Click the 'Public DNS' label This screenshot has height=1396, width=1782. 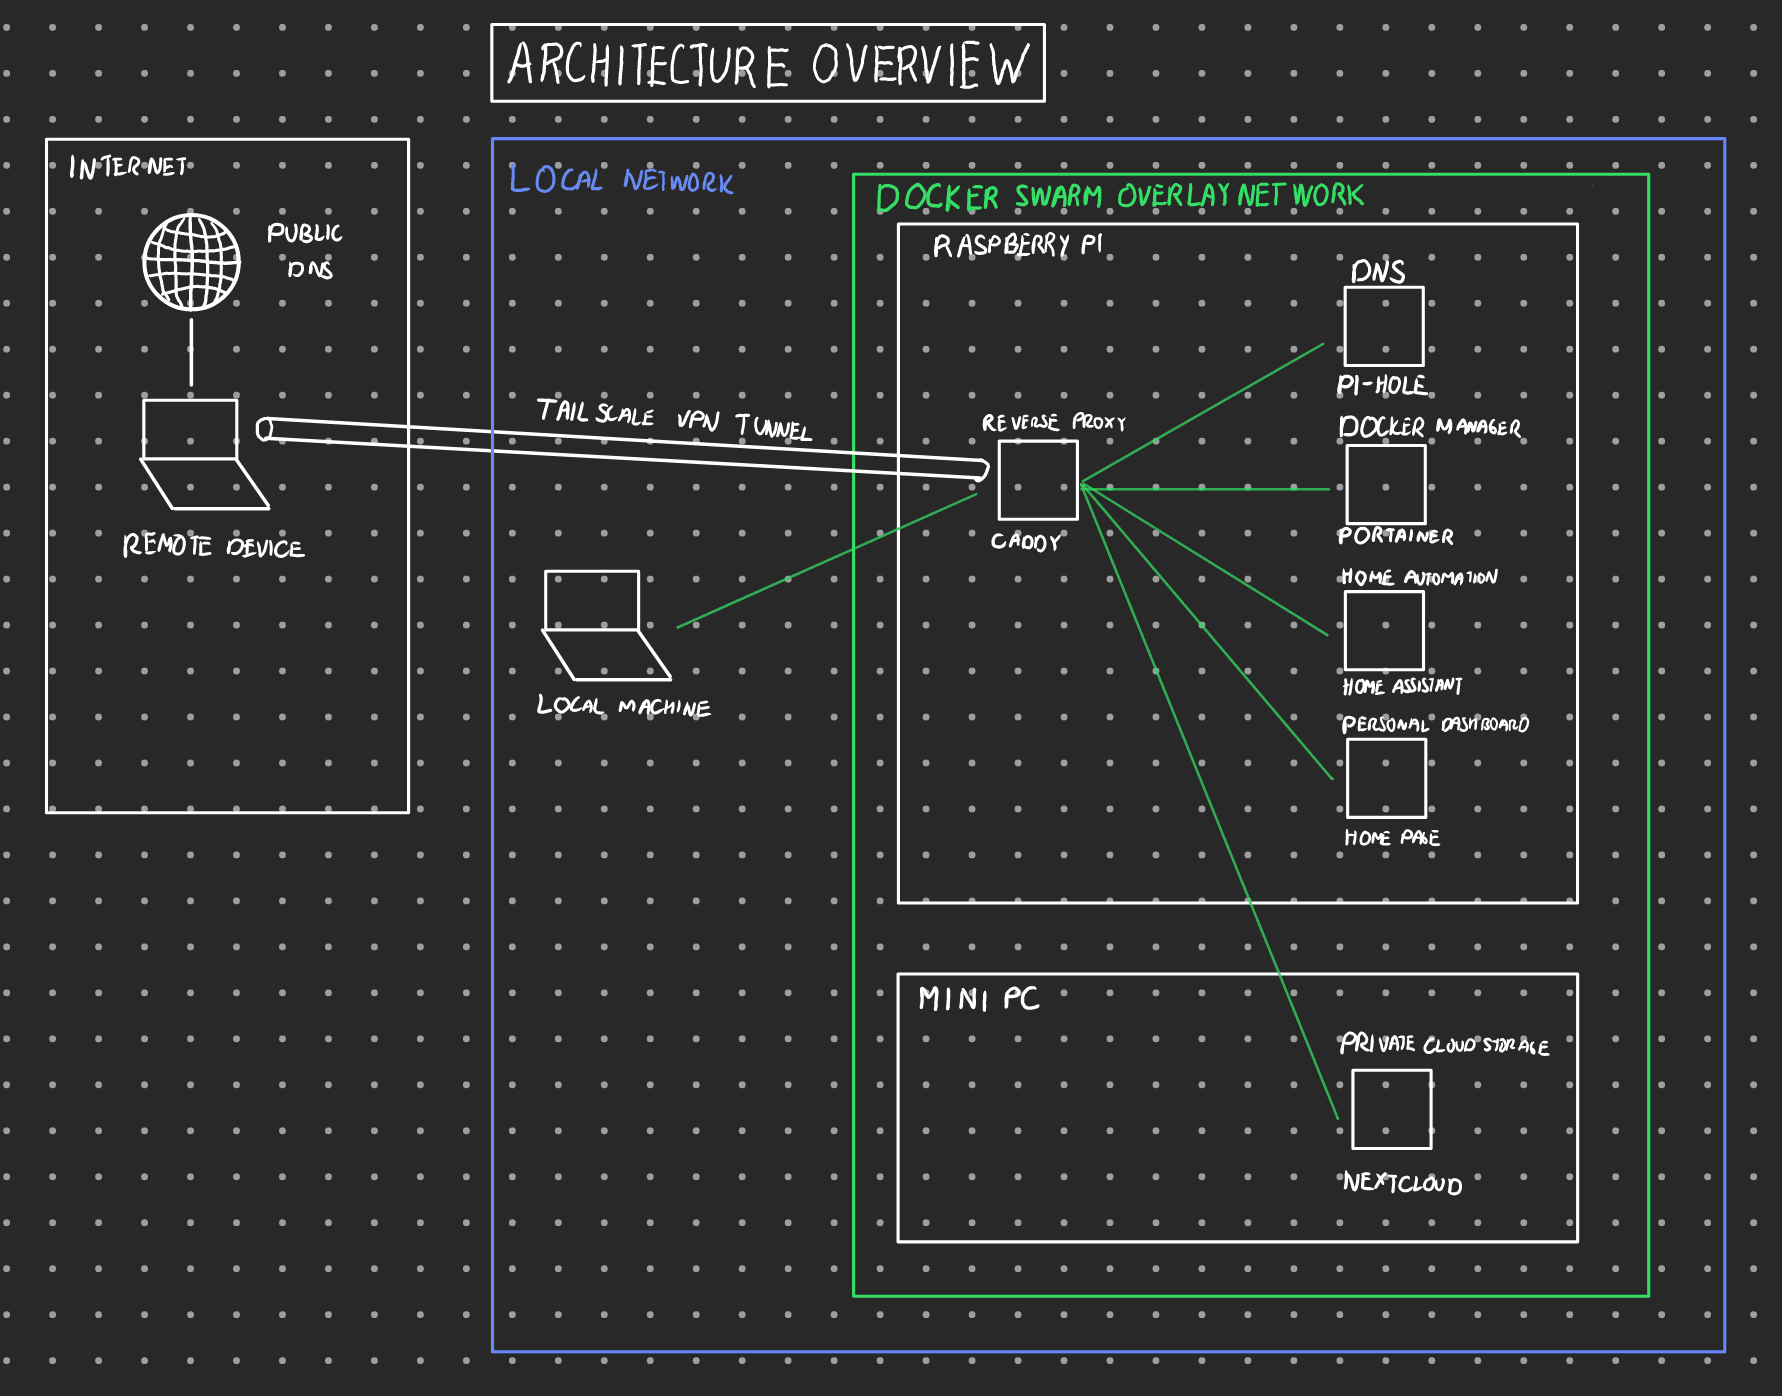click(x=304, y=250)
